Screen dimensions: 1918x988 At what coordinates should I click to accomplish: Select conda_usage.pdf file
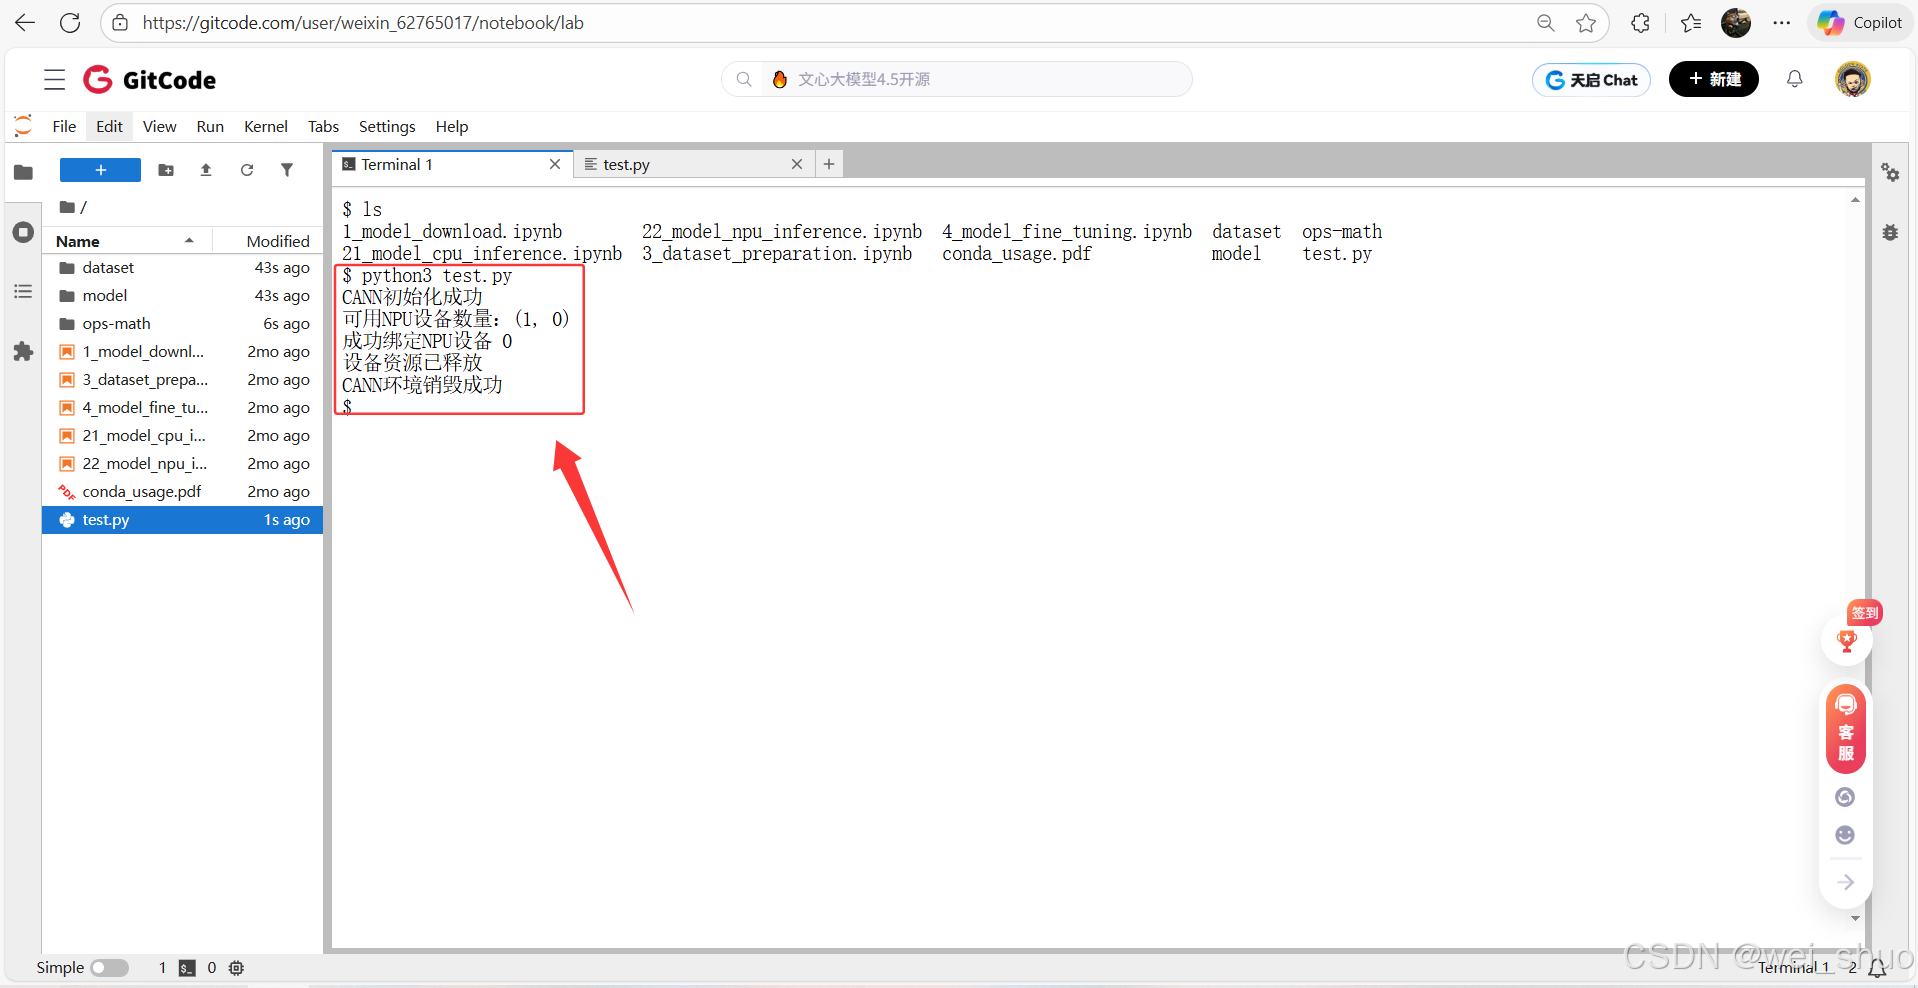(x=182, y=491)
